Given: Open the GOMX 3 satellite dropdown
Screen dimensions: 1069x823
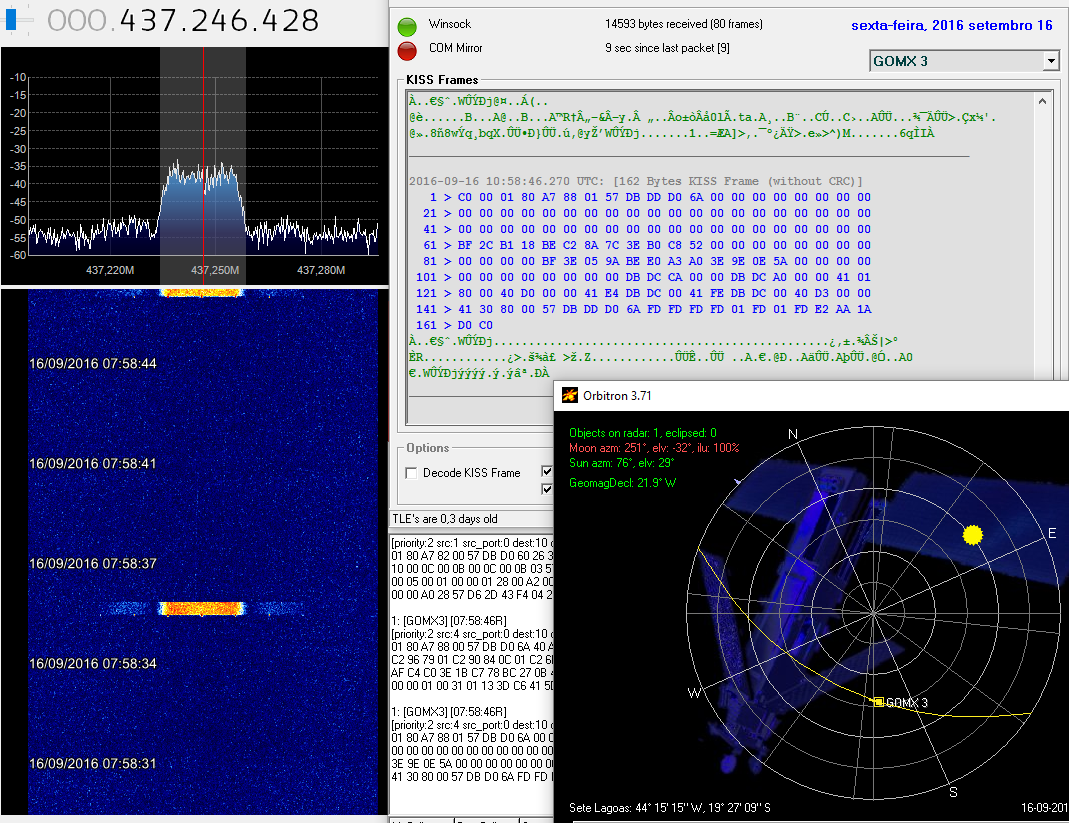Looking at the screenshot, I should (1050, 61).
